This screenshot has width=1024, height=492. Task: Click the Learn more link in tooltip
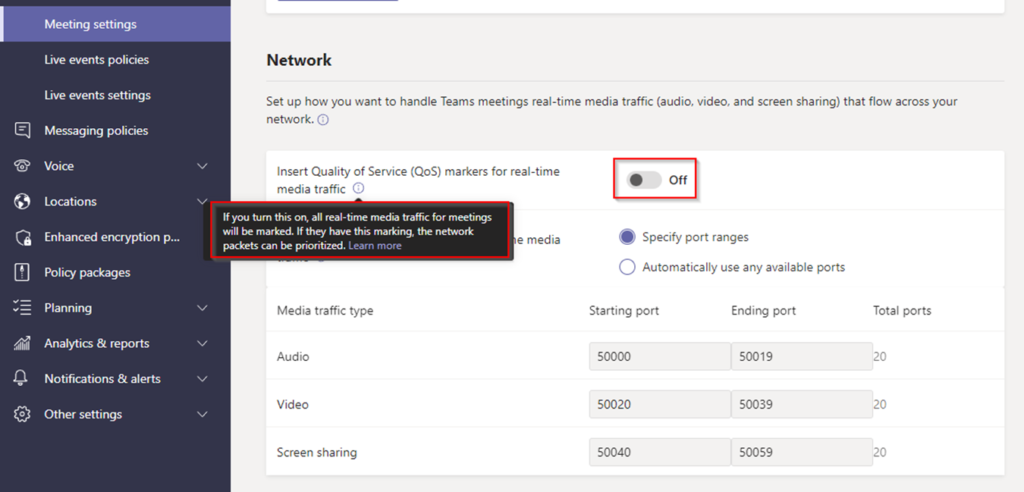click(x=375, y=246)
